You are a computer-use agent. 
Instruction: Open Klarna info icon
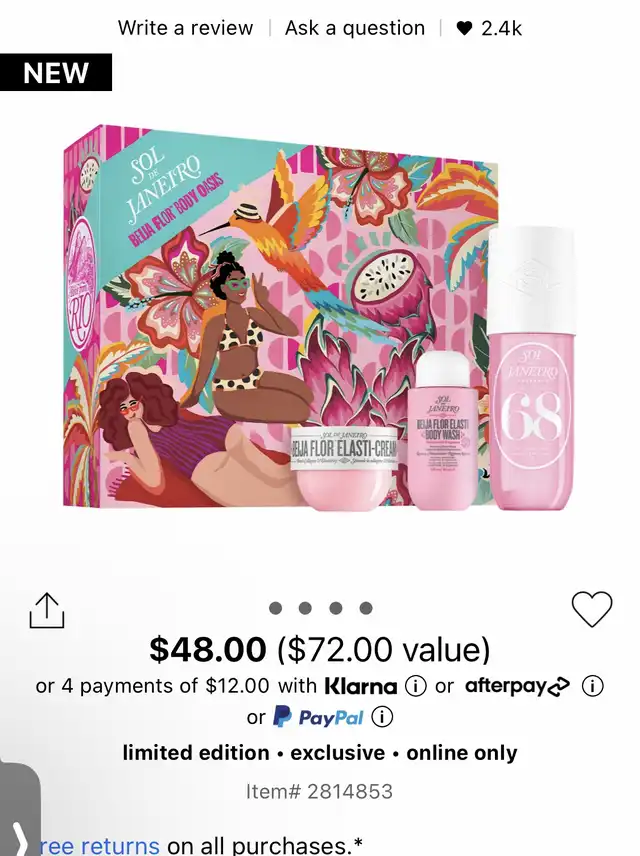tap(416, 686)
